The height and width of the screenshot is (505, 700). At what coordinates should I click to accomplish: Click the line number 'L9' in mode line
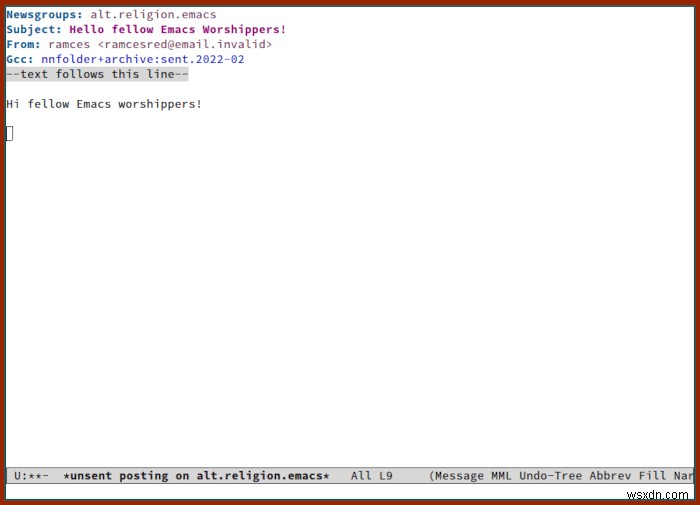coord(386,476)
